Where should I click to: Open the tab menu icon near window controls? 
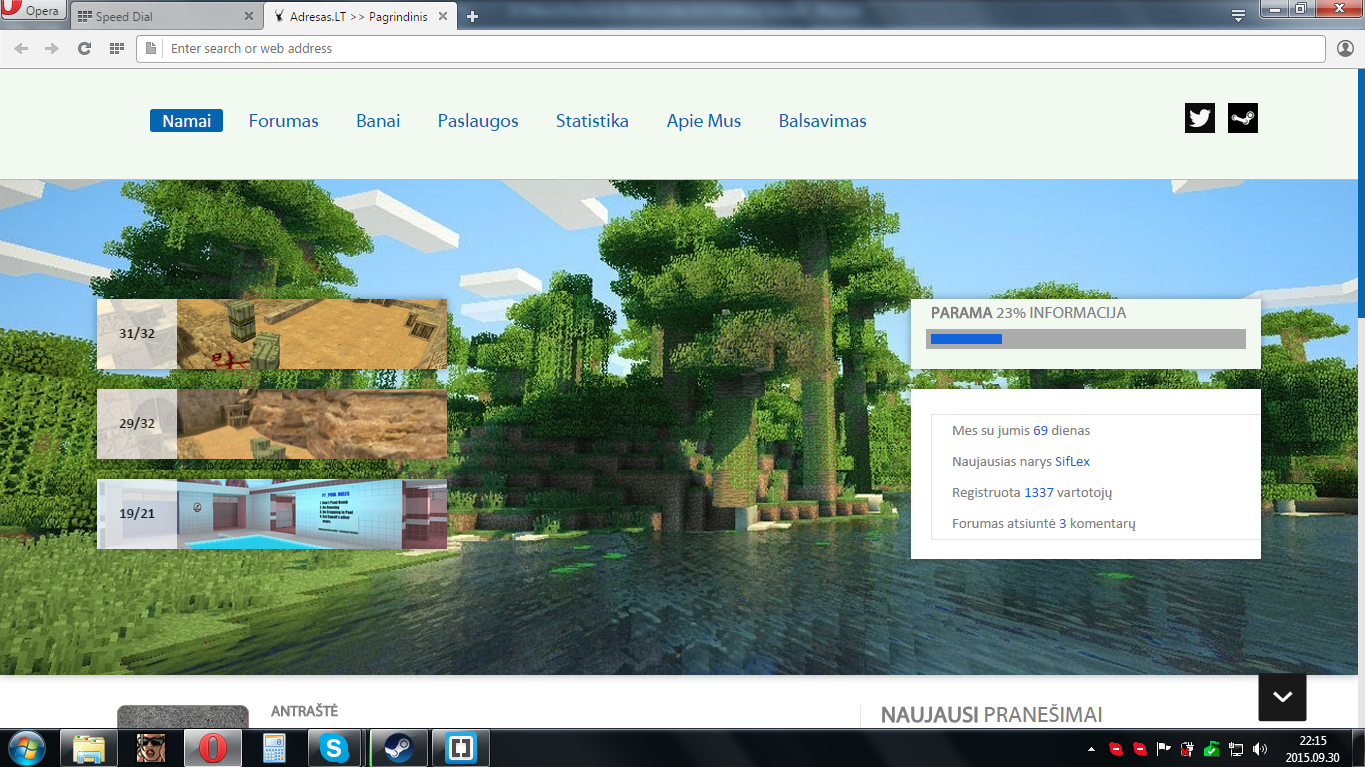(x=1238, y=15)
